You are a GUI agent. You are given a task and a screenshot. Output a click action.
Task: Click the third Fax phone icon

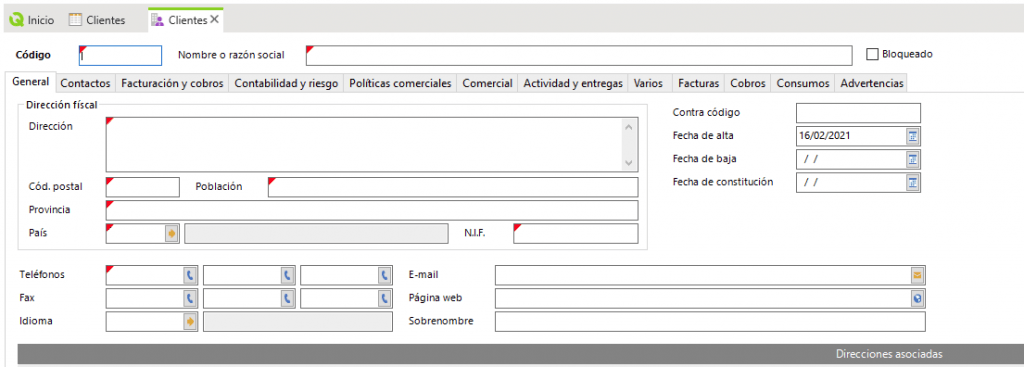pyautogui.click(x=385, y=298)
